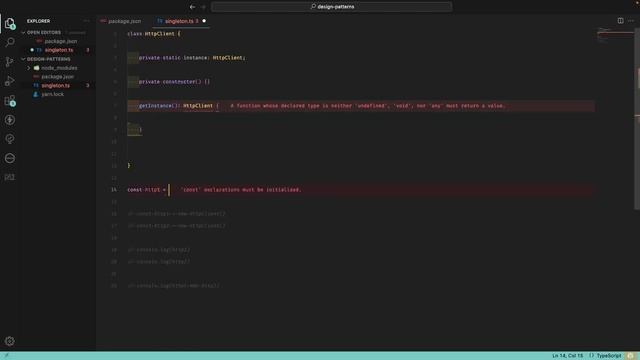Split the editor to the right

coord(620,20)
